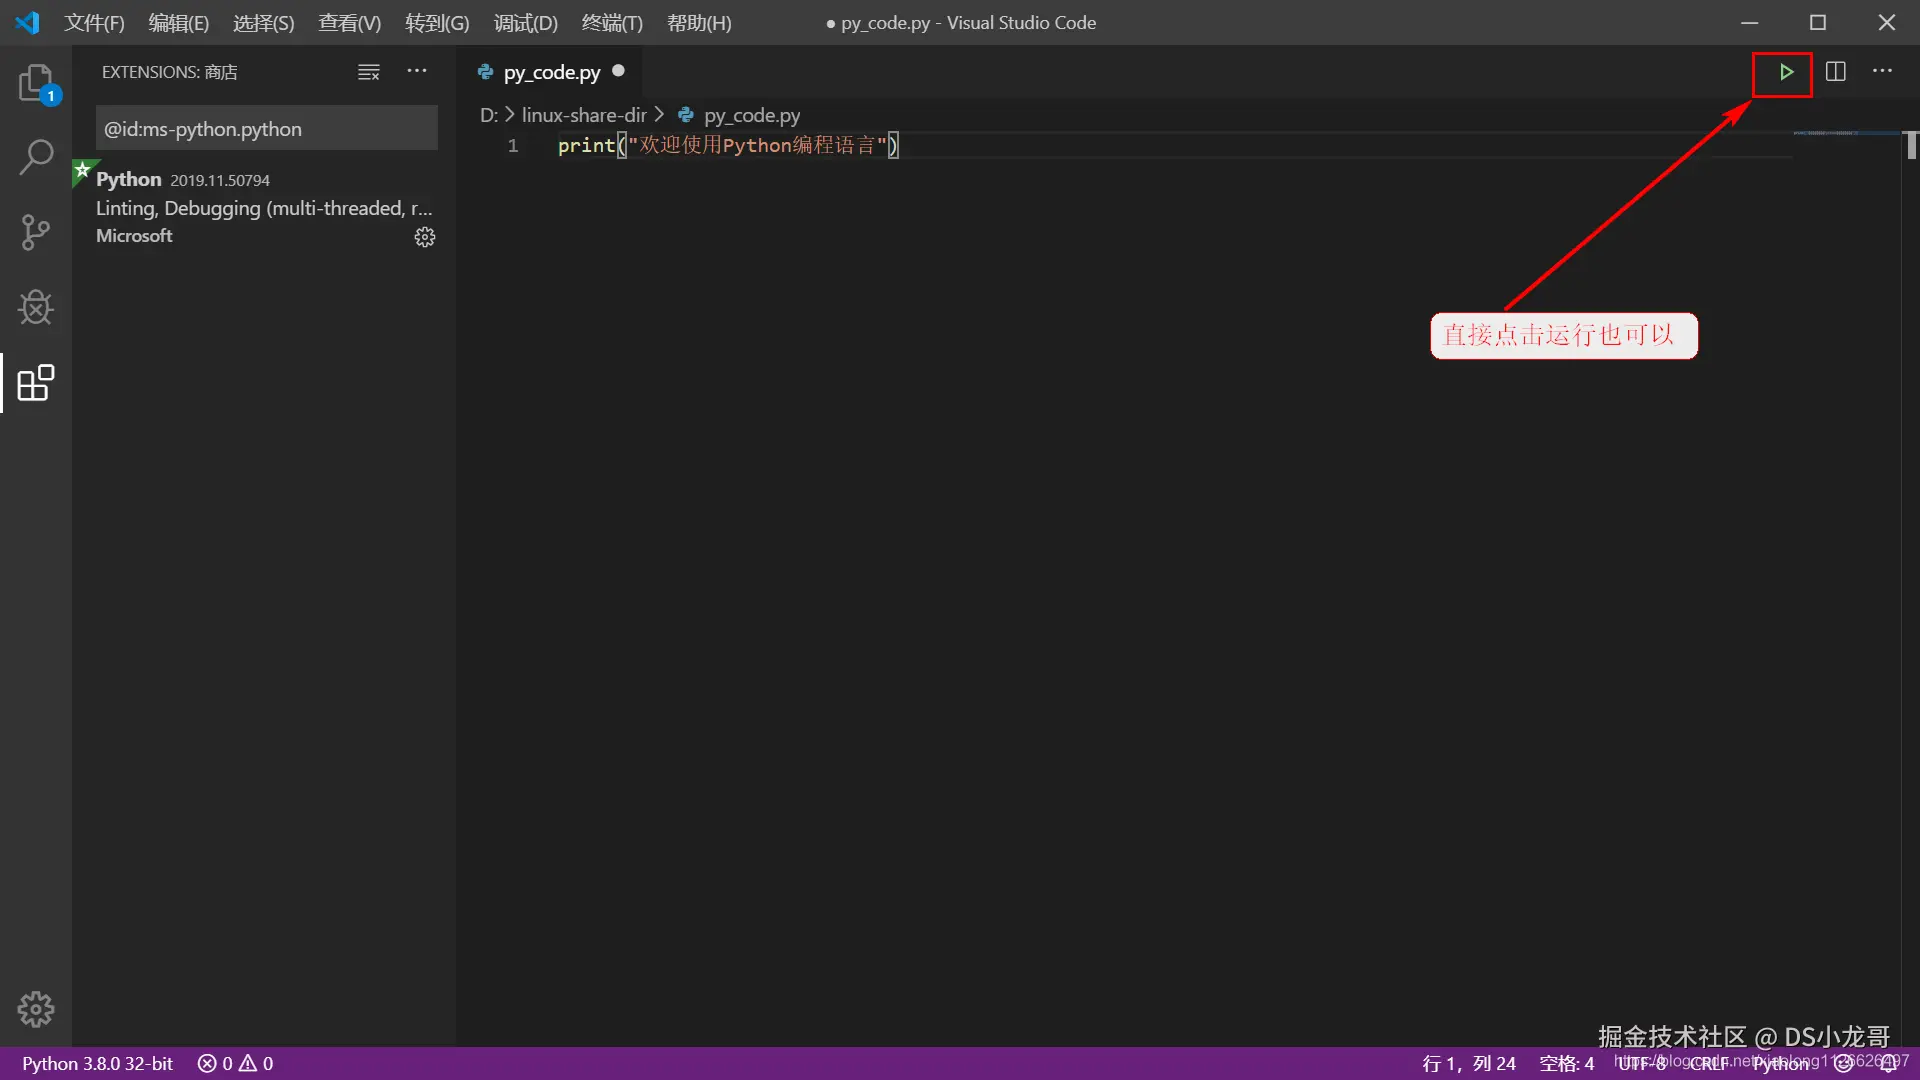Click the Extensions view icon
Viewport: 1920px width, 1080px height.
(36, 382)
